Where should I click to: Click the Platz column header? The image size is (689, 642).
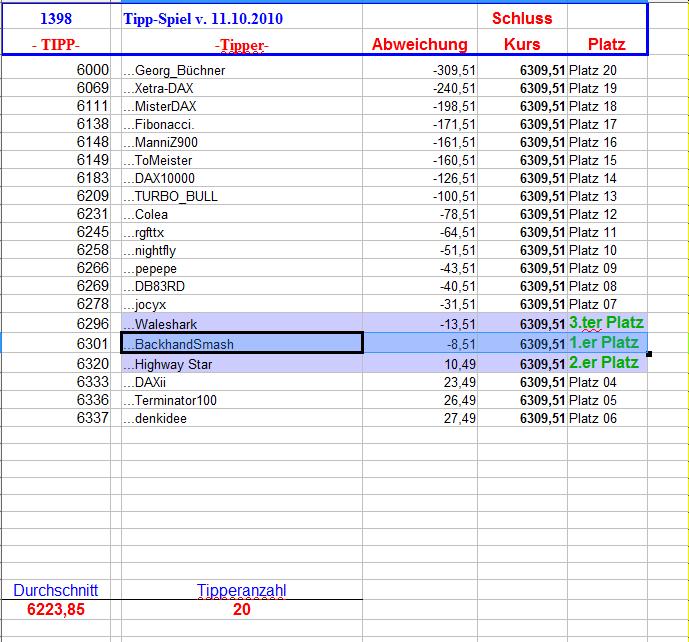pyautogui.click(x=607, y=44)
